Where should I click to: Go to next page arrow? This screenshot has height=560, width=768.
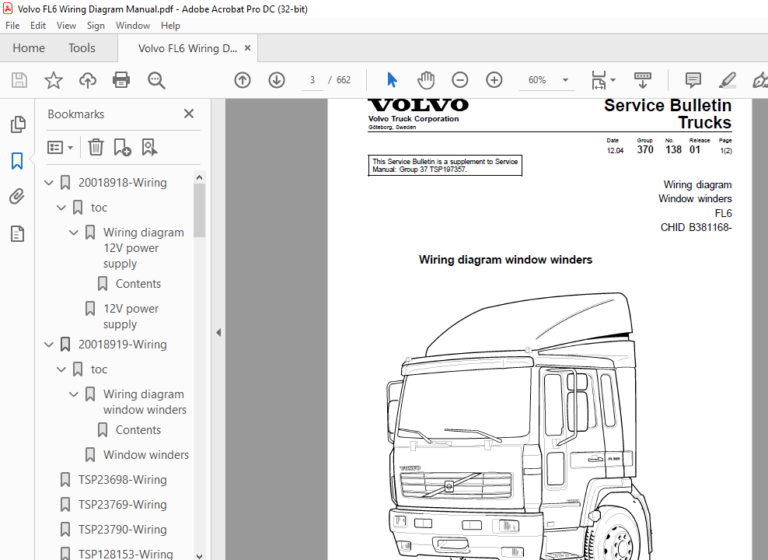click(277, 80)
